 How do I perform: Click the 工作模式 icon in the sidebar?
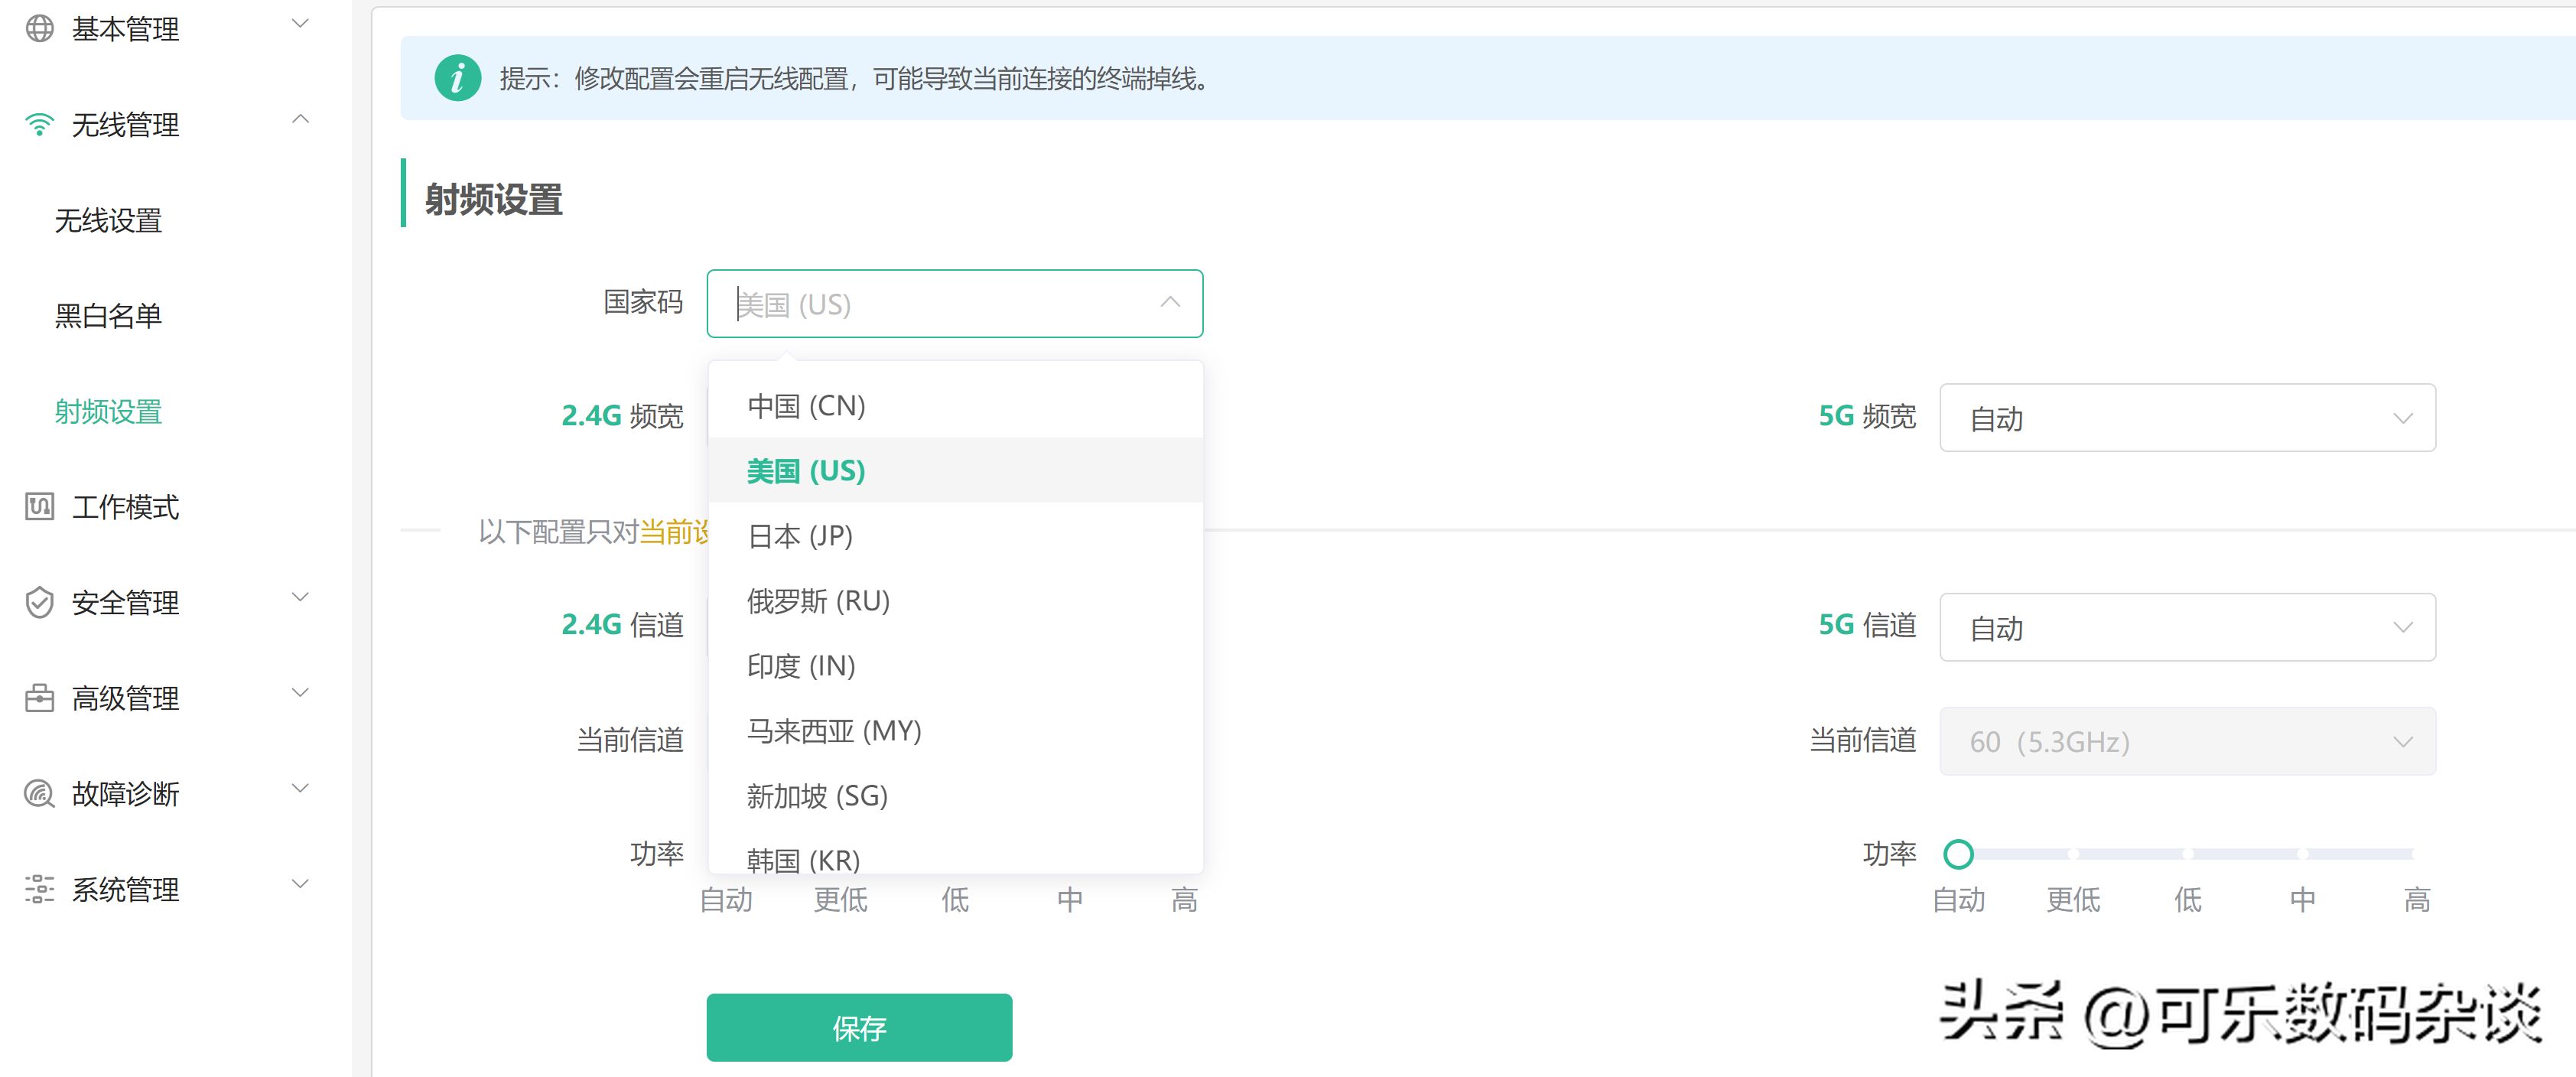[x=39, y=506]
